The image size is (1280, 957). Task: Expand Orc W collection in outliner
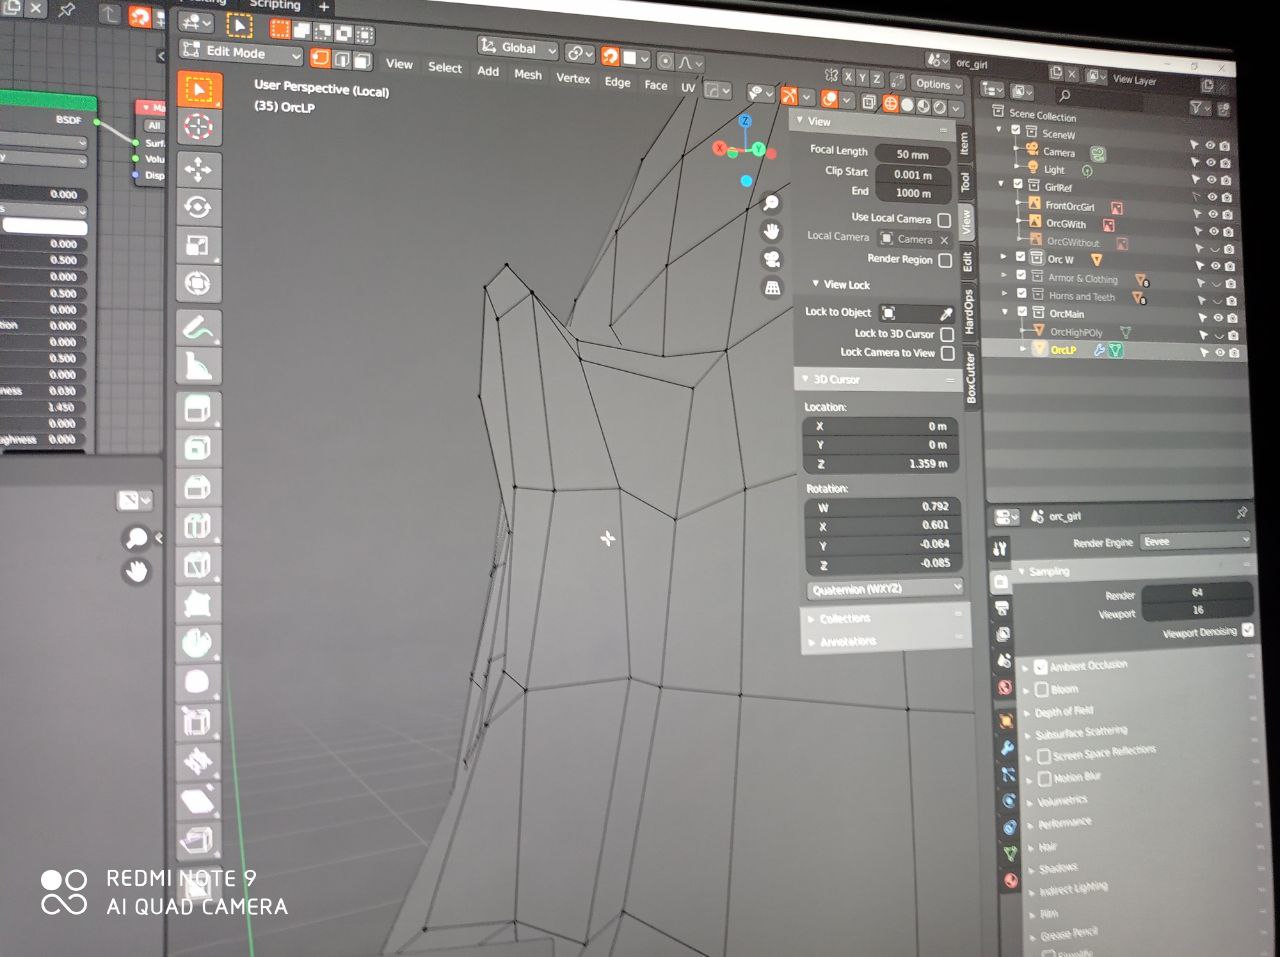1004,257
